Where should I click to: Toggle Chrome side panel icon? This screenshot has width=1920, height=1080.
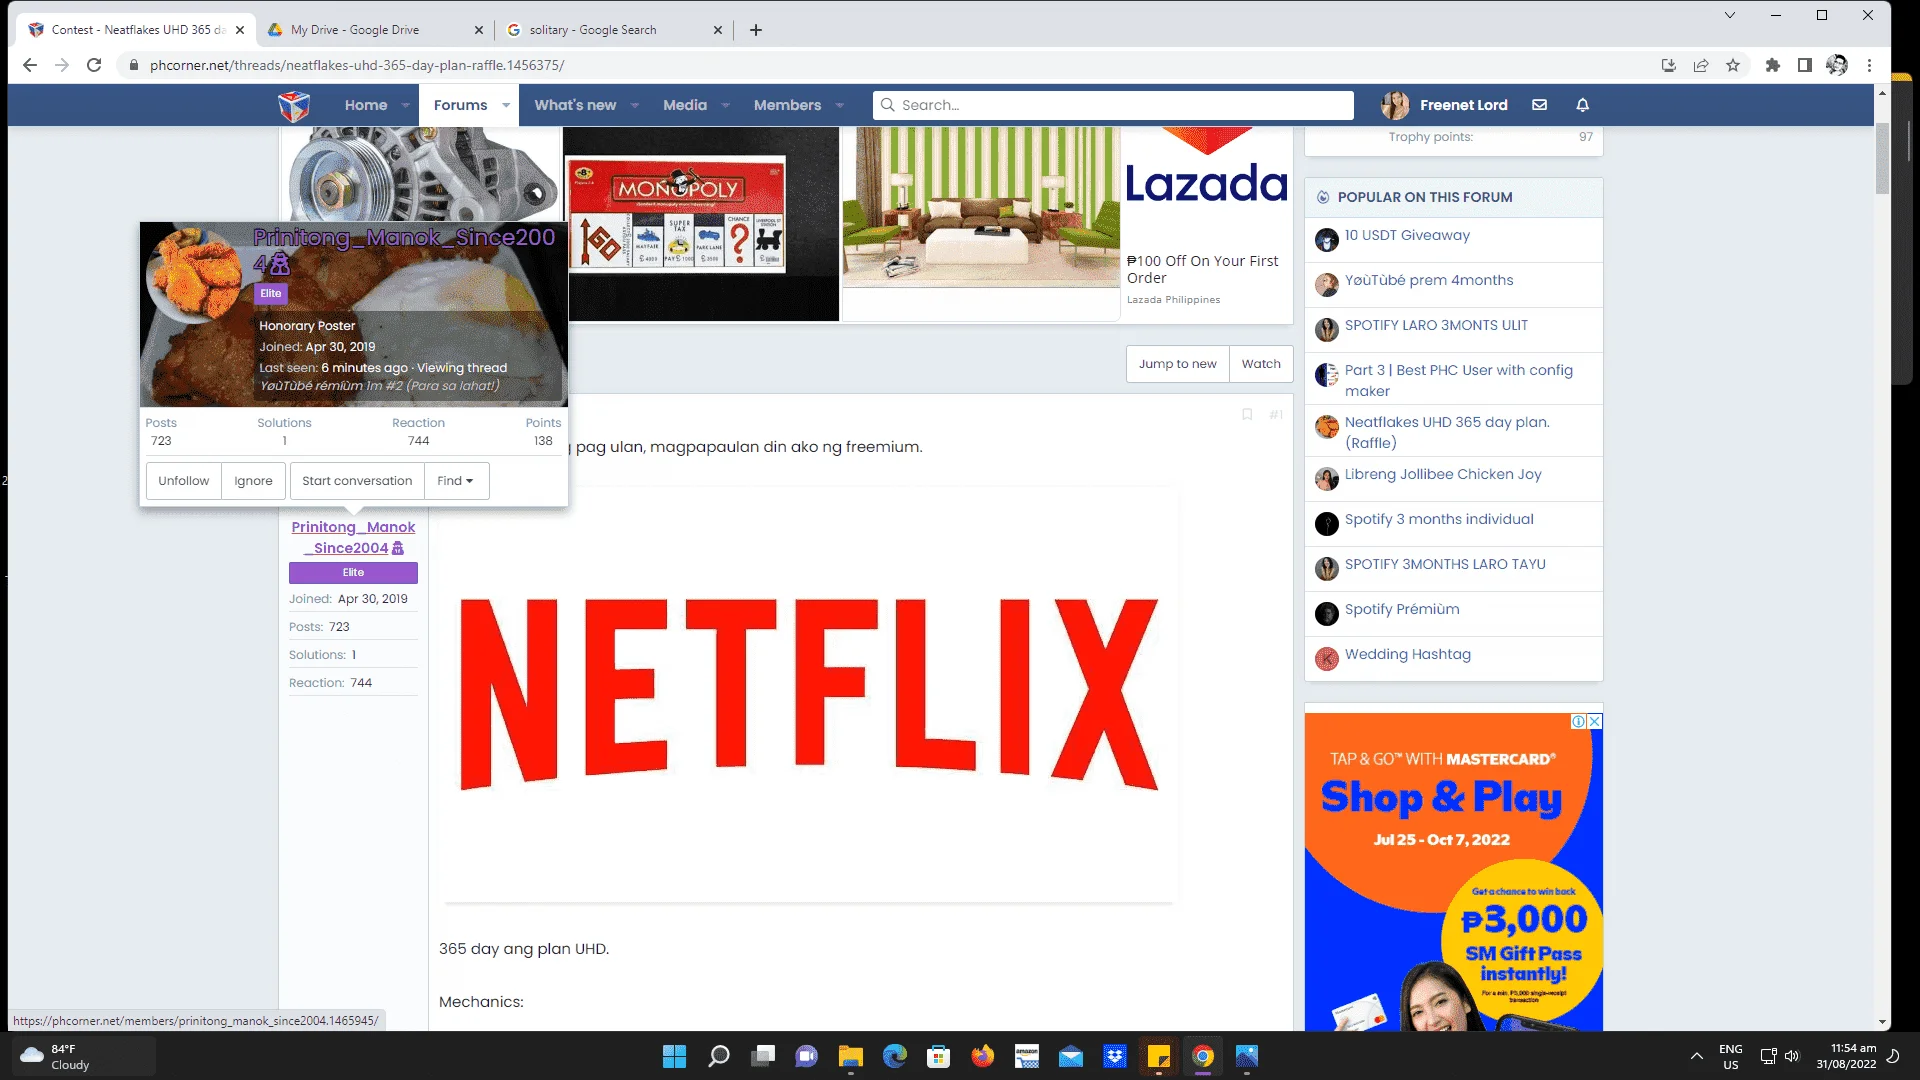click(x=1805, y=65)
